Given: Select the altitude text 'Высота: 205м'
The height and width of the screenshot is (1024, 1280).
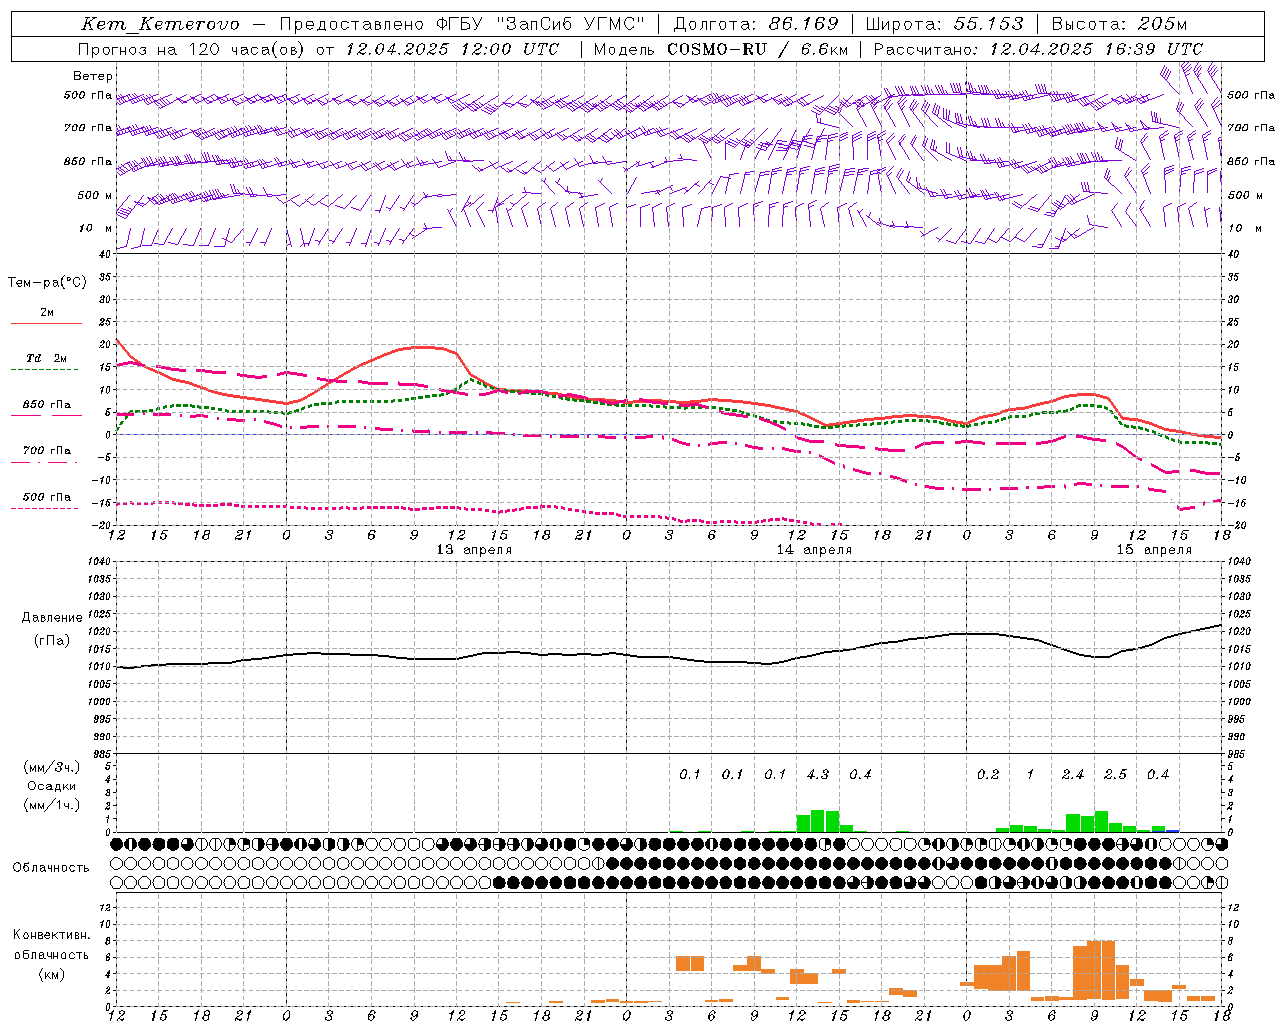Looking at the screenshot, I should (x=1119, y=24).
